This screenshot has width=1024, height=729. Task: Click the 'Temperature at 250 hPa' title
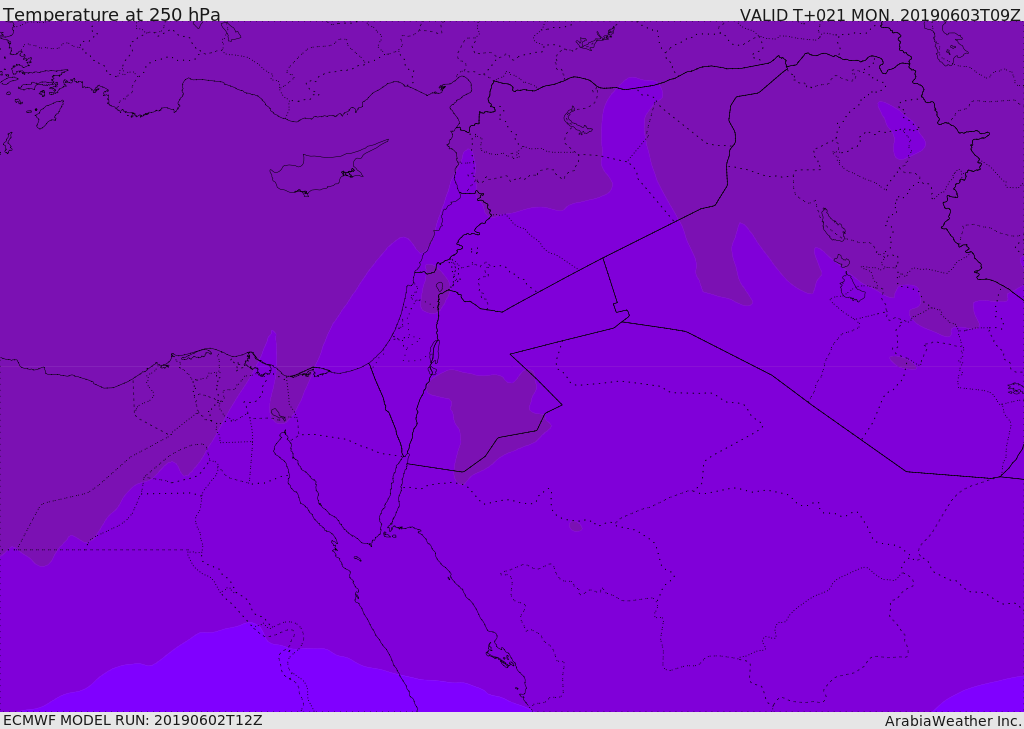point(112,14)
